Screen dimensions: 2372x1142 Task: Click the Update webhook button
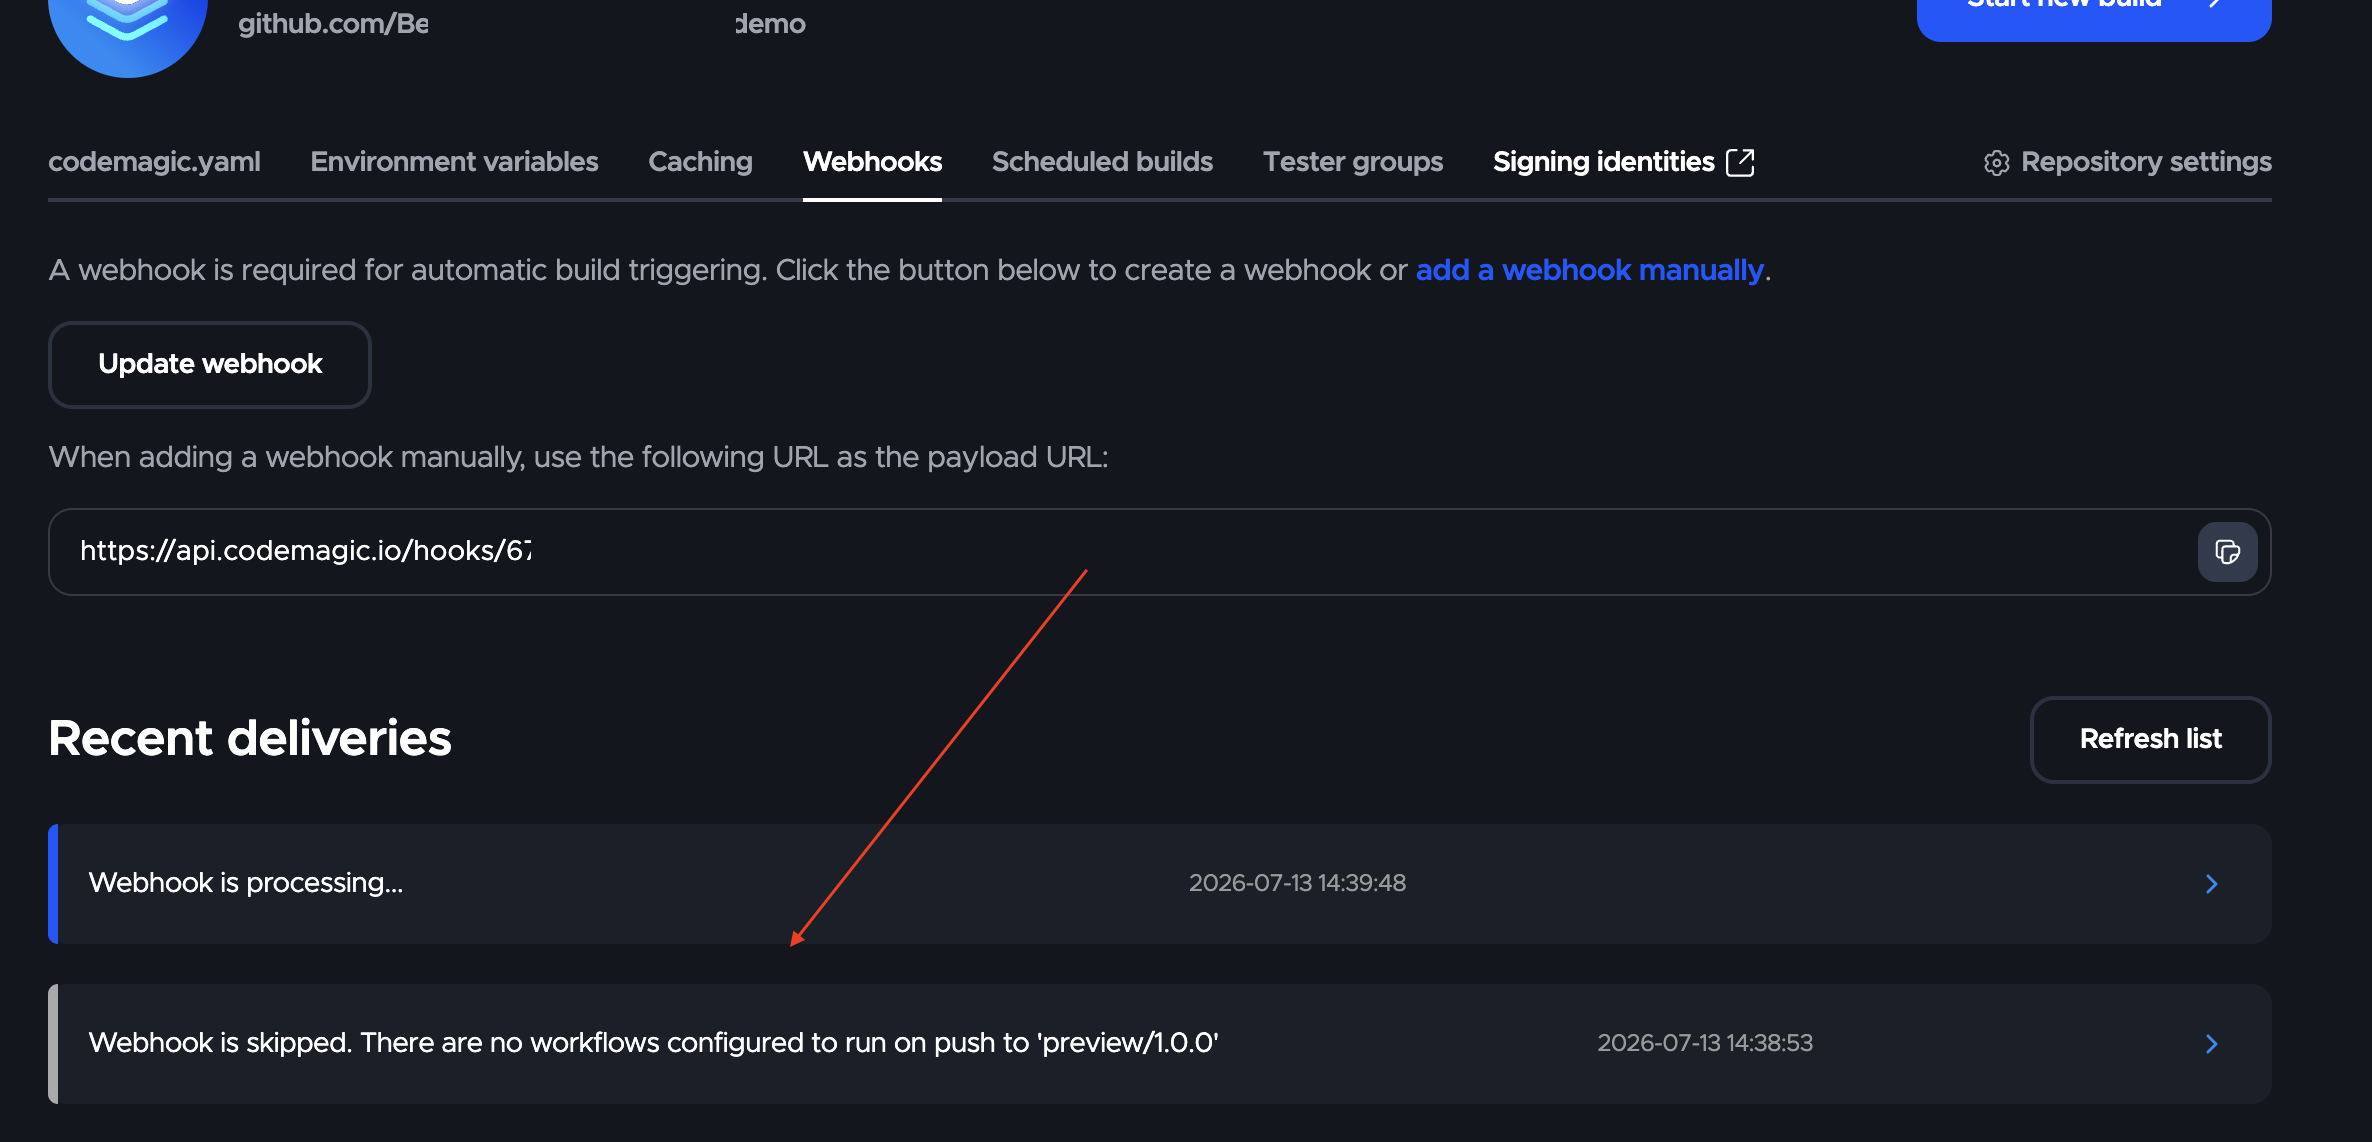tap(210, 364)
